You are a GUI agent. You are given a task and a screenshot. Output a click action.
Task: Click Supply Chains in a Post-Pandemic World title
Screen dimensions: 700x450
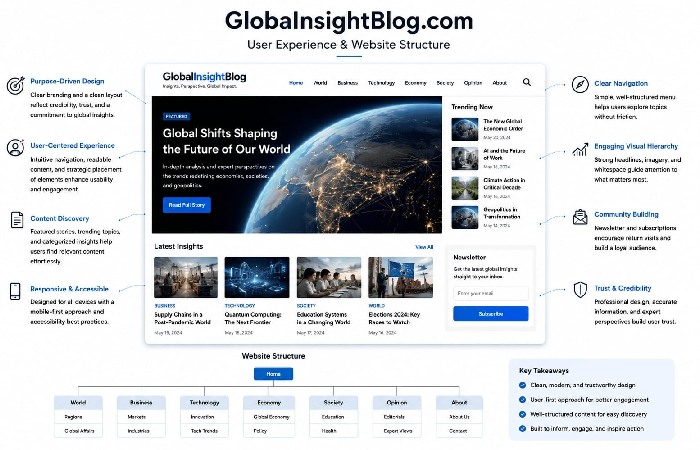[182, 318]
